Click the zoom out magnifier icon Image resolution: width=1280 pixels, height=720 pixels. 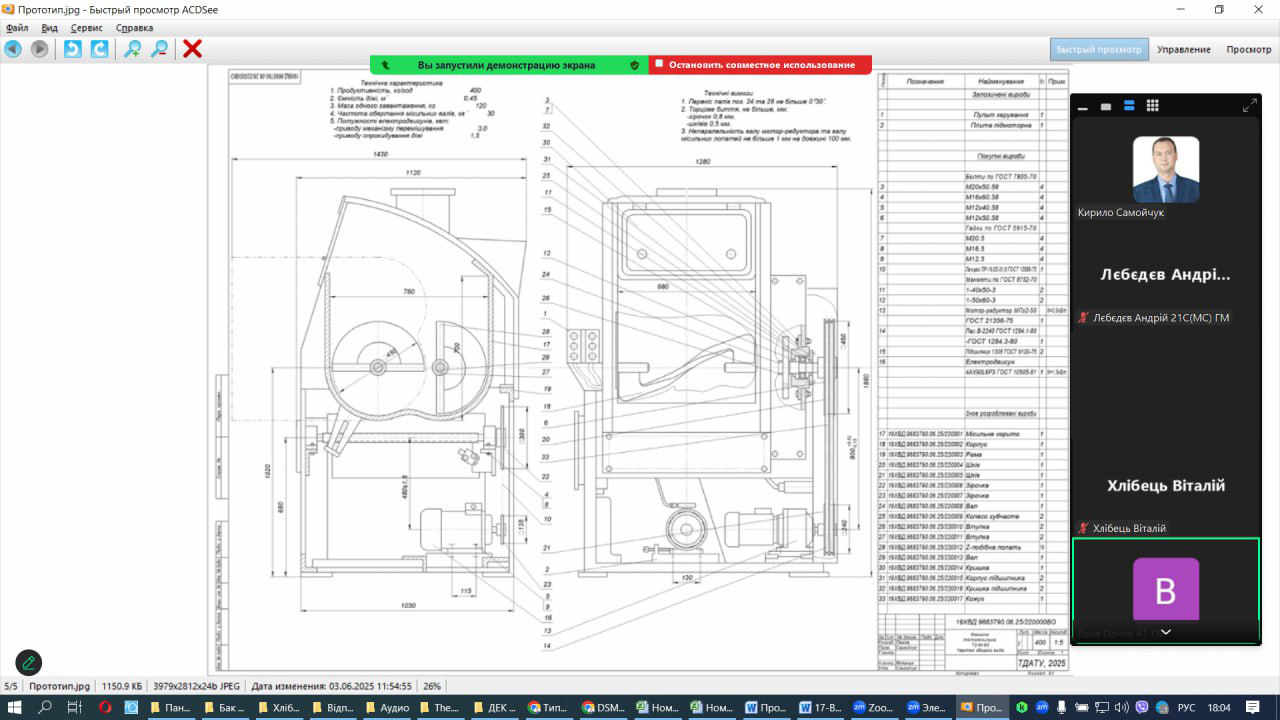(159, 49)
